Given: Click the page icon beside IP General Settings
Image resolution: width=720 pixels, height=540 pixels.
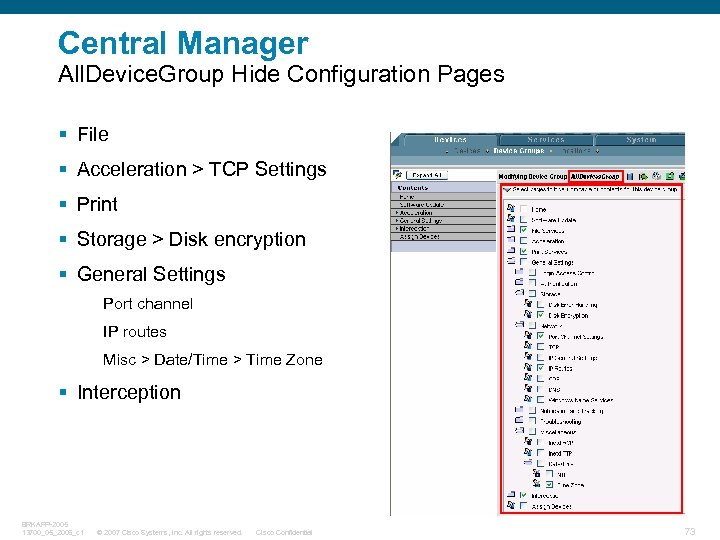Looking at the screenshot, I should (x=528, y=356).
